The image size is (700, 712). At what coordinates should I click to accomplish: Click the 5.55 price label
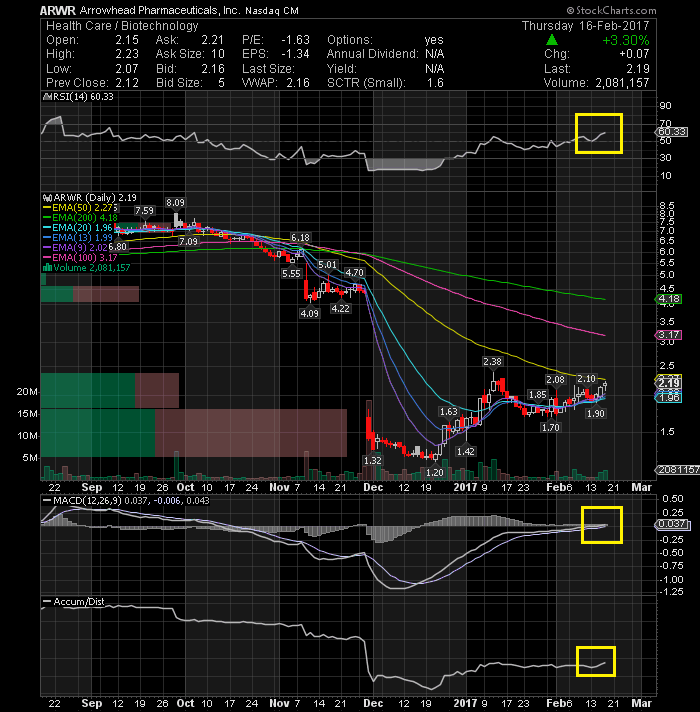(291, 273)
